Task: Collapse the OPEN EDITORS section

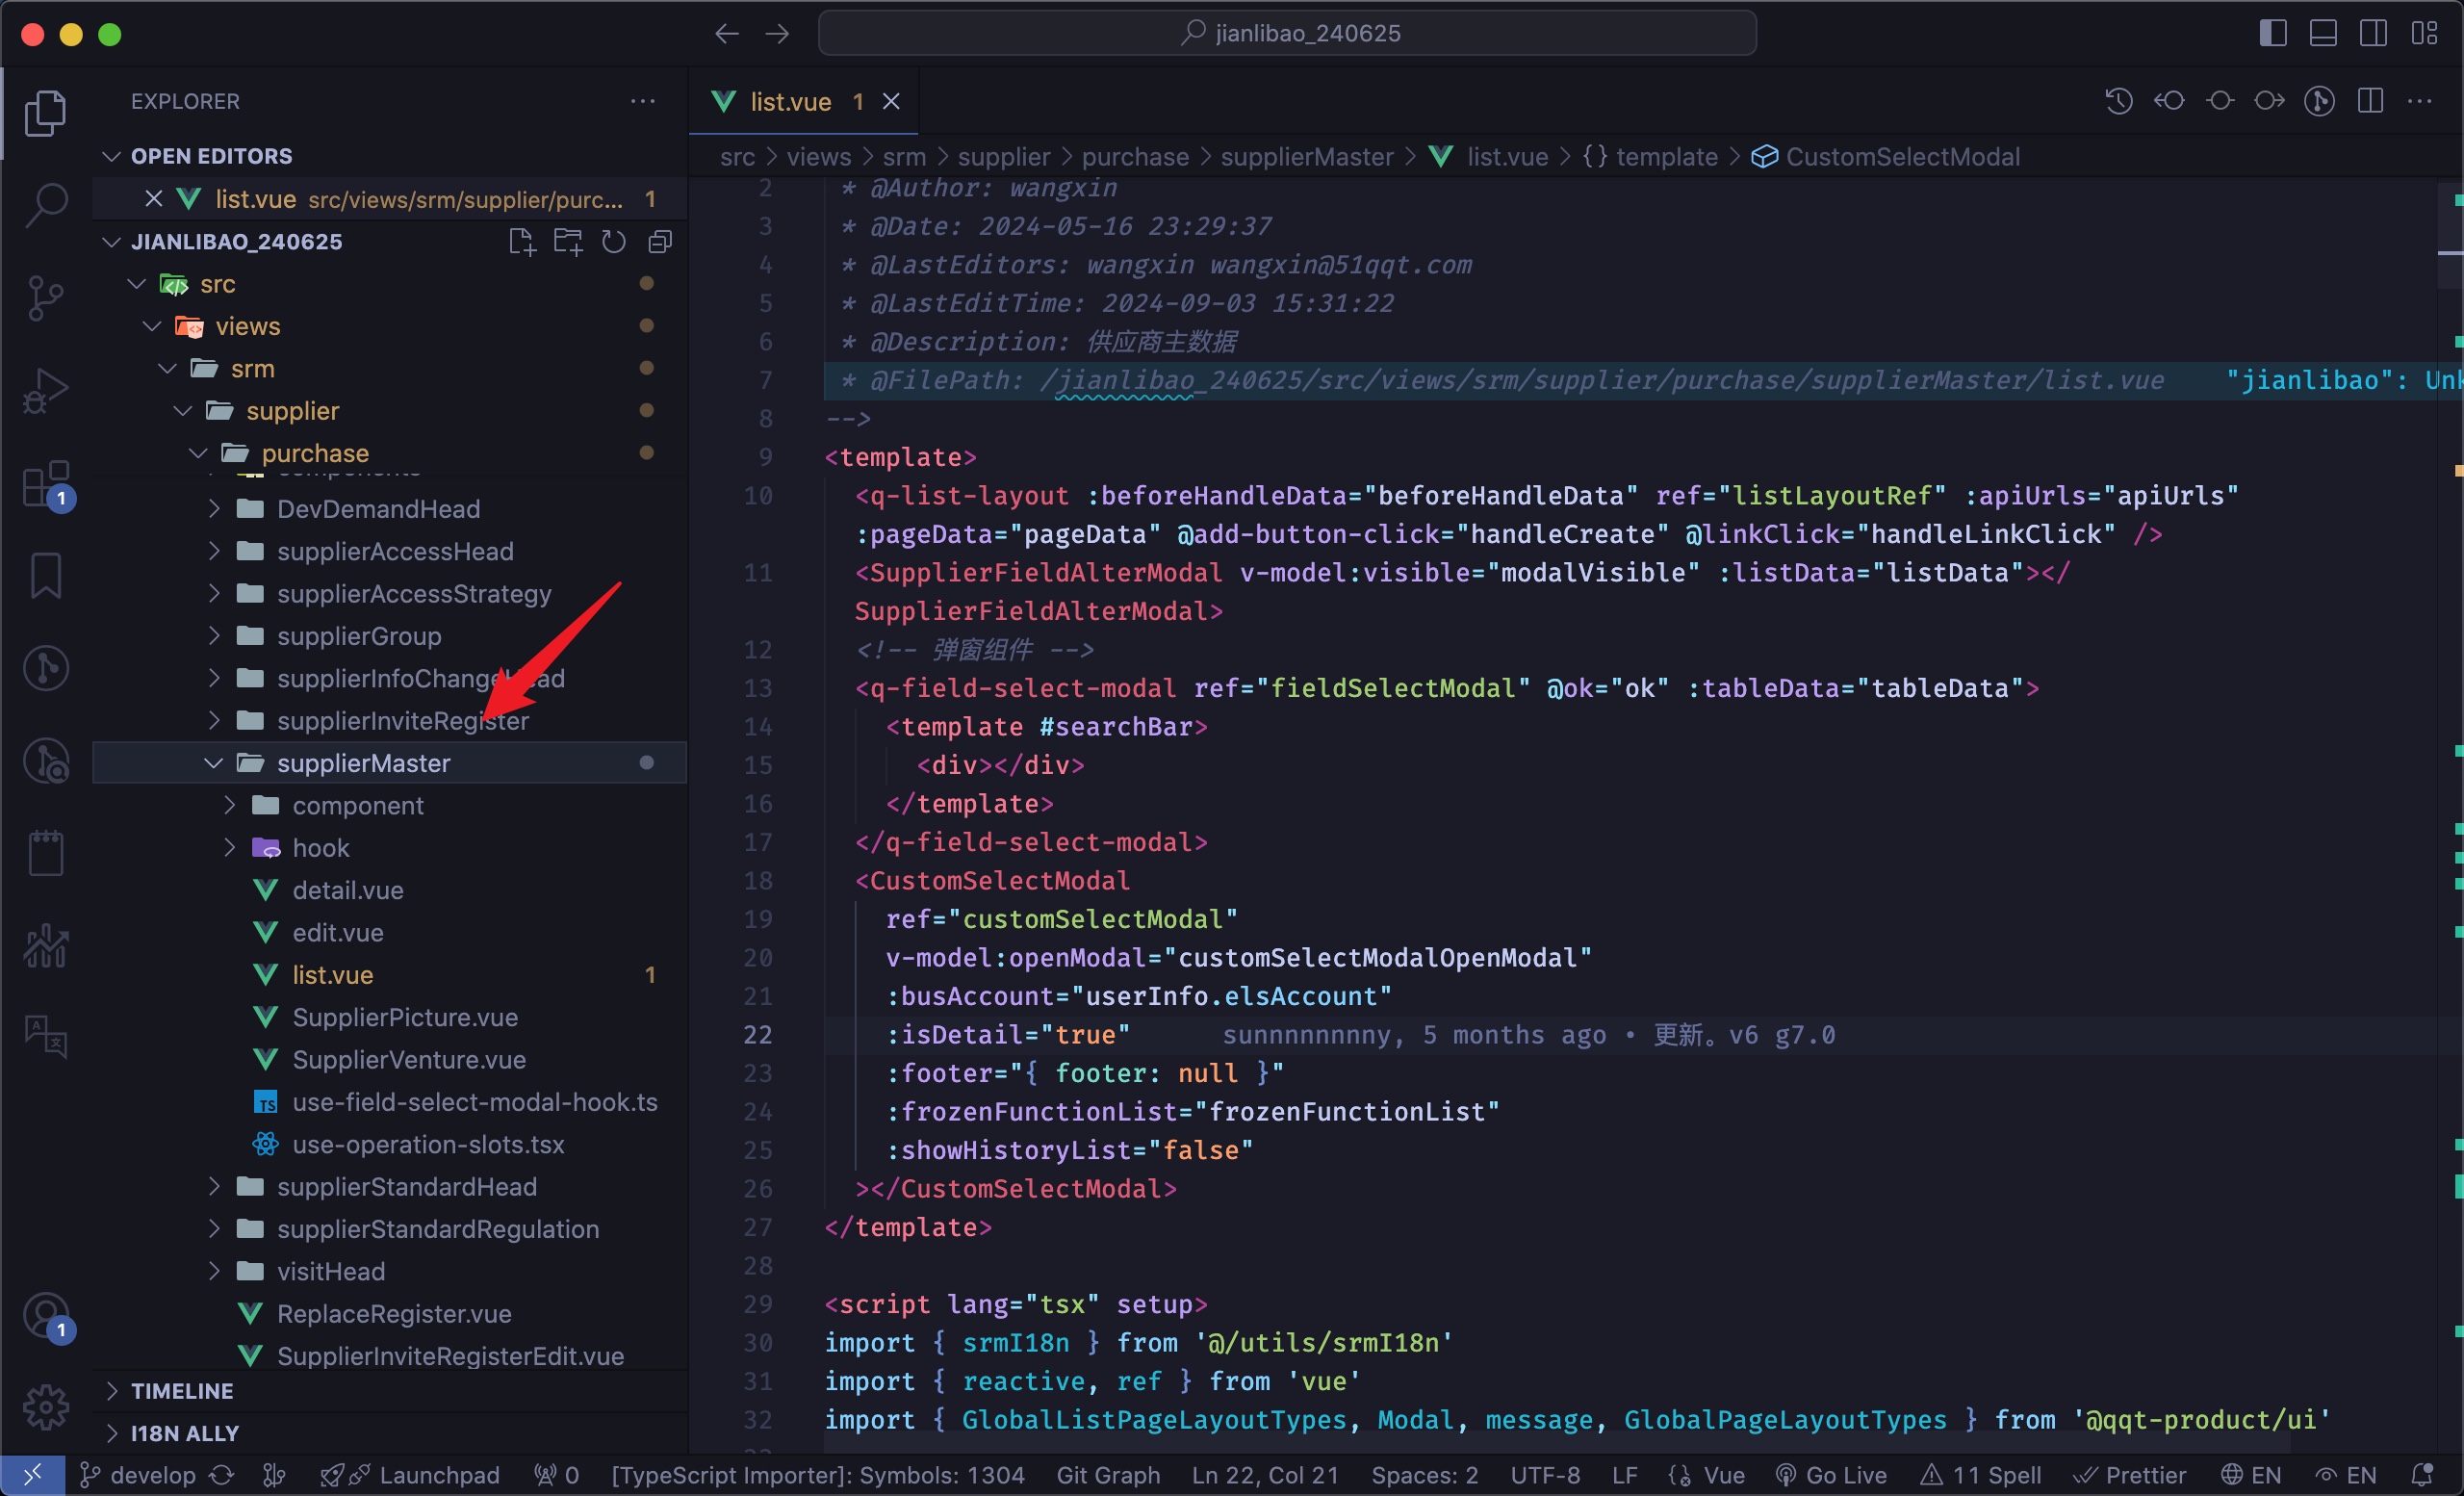Action: [x=112, y=156]
